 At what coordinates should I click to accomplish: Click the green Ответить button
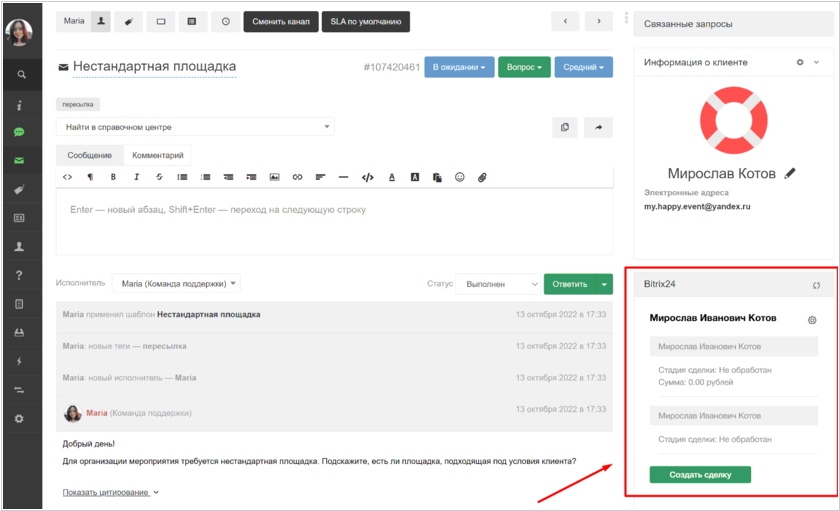(569, 284)
